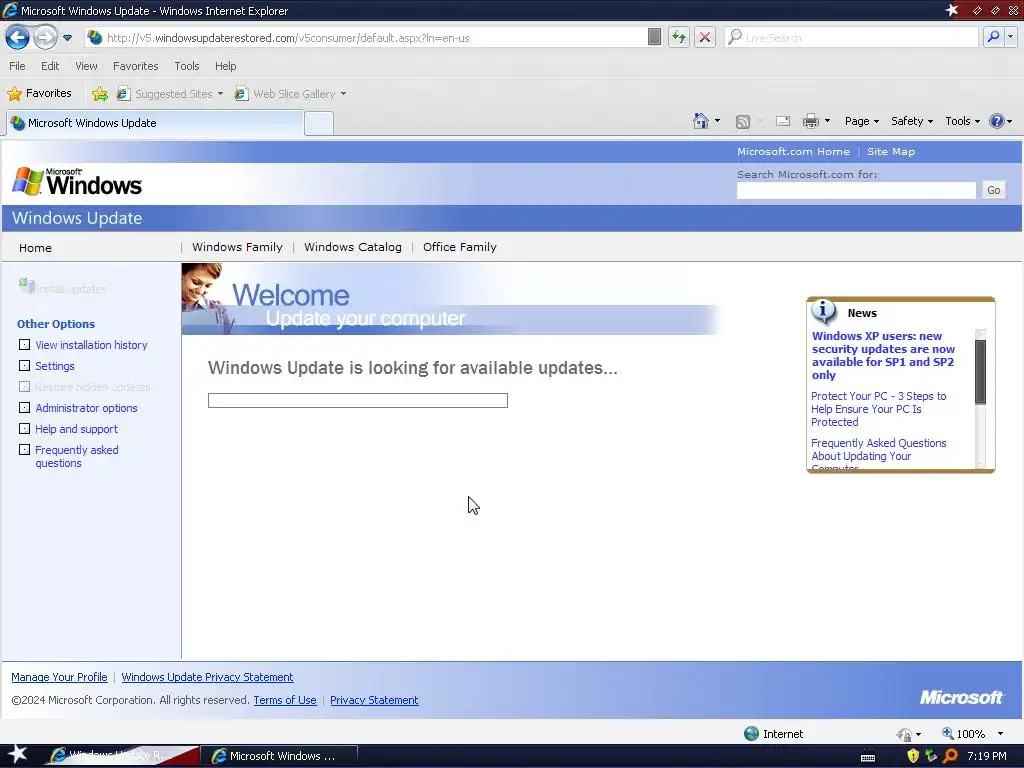This screenshot has height=768, width=1024.
Task: Click the Terms of Use link
Action: (x=285, y=700)
